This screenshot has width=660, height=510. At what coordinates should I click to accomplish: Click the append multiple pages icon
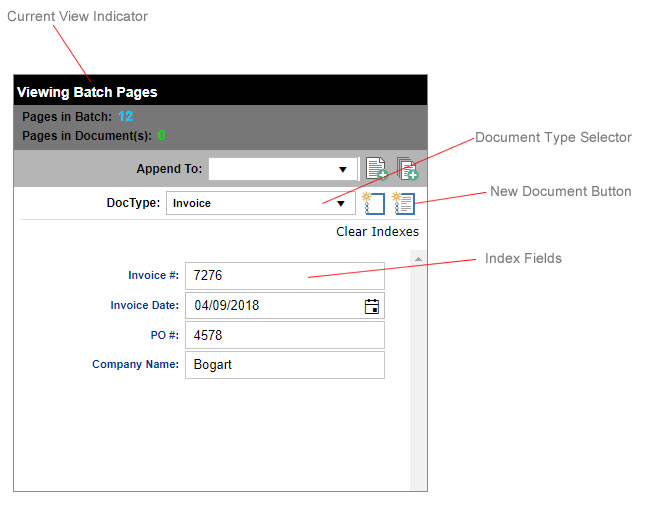(x=407, y=168)
